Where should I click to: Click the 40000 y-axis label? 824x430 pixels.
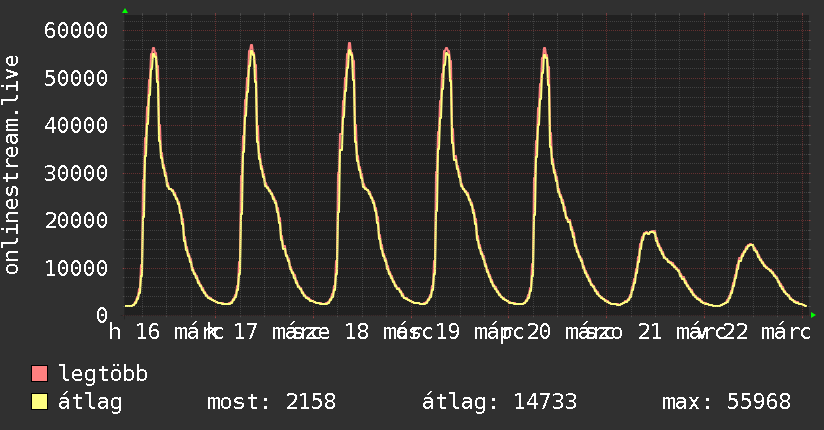[76, 126]
